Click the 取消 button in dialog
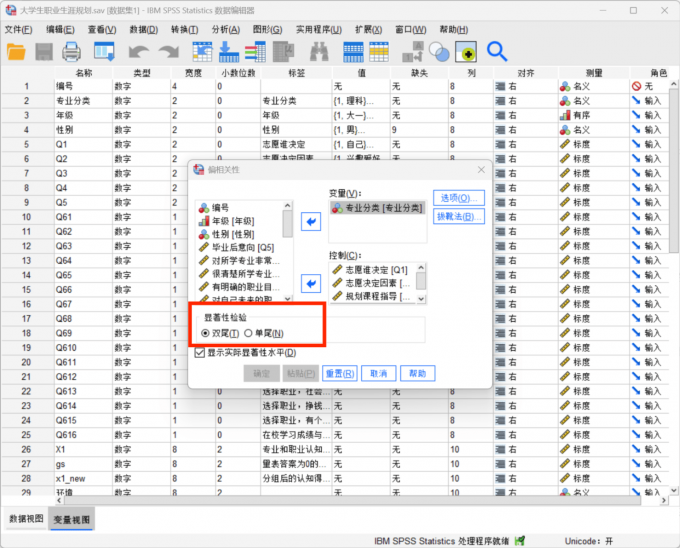680x548 pixels. (x=379, y=373)
